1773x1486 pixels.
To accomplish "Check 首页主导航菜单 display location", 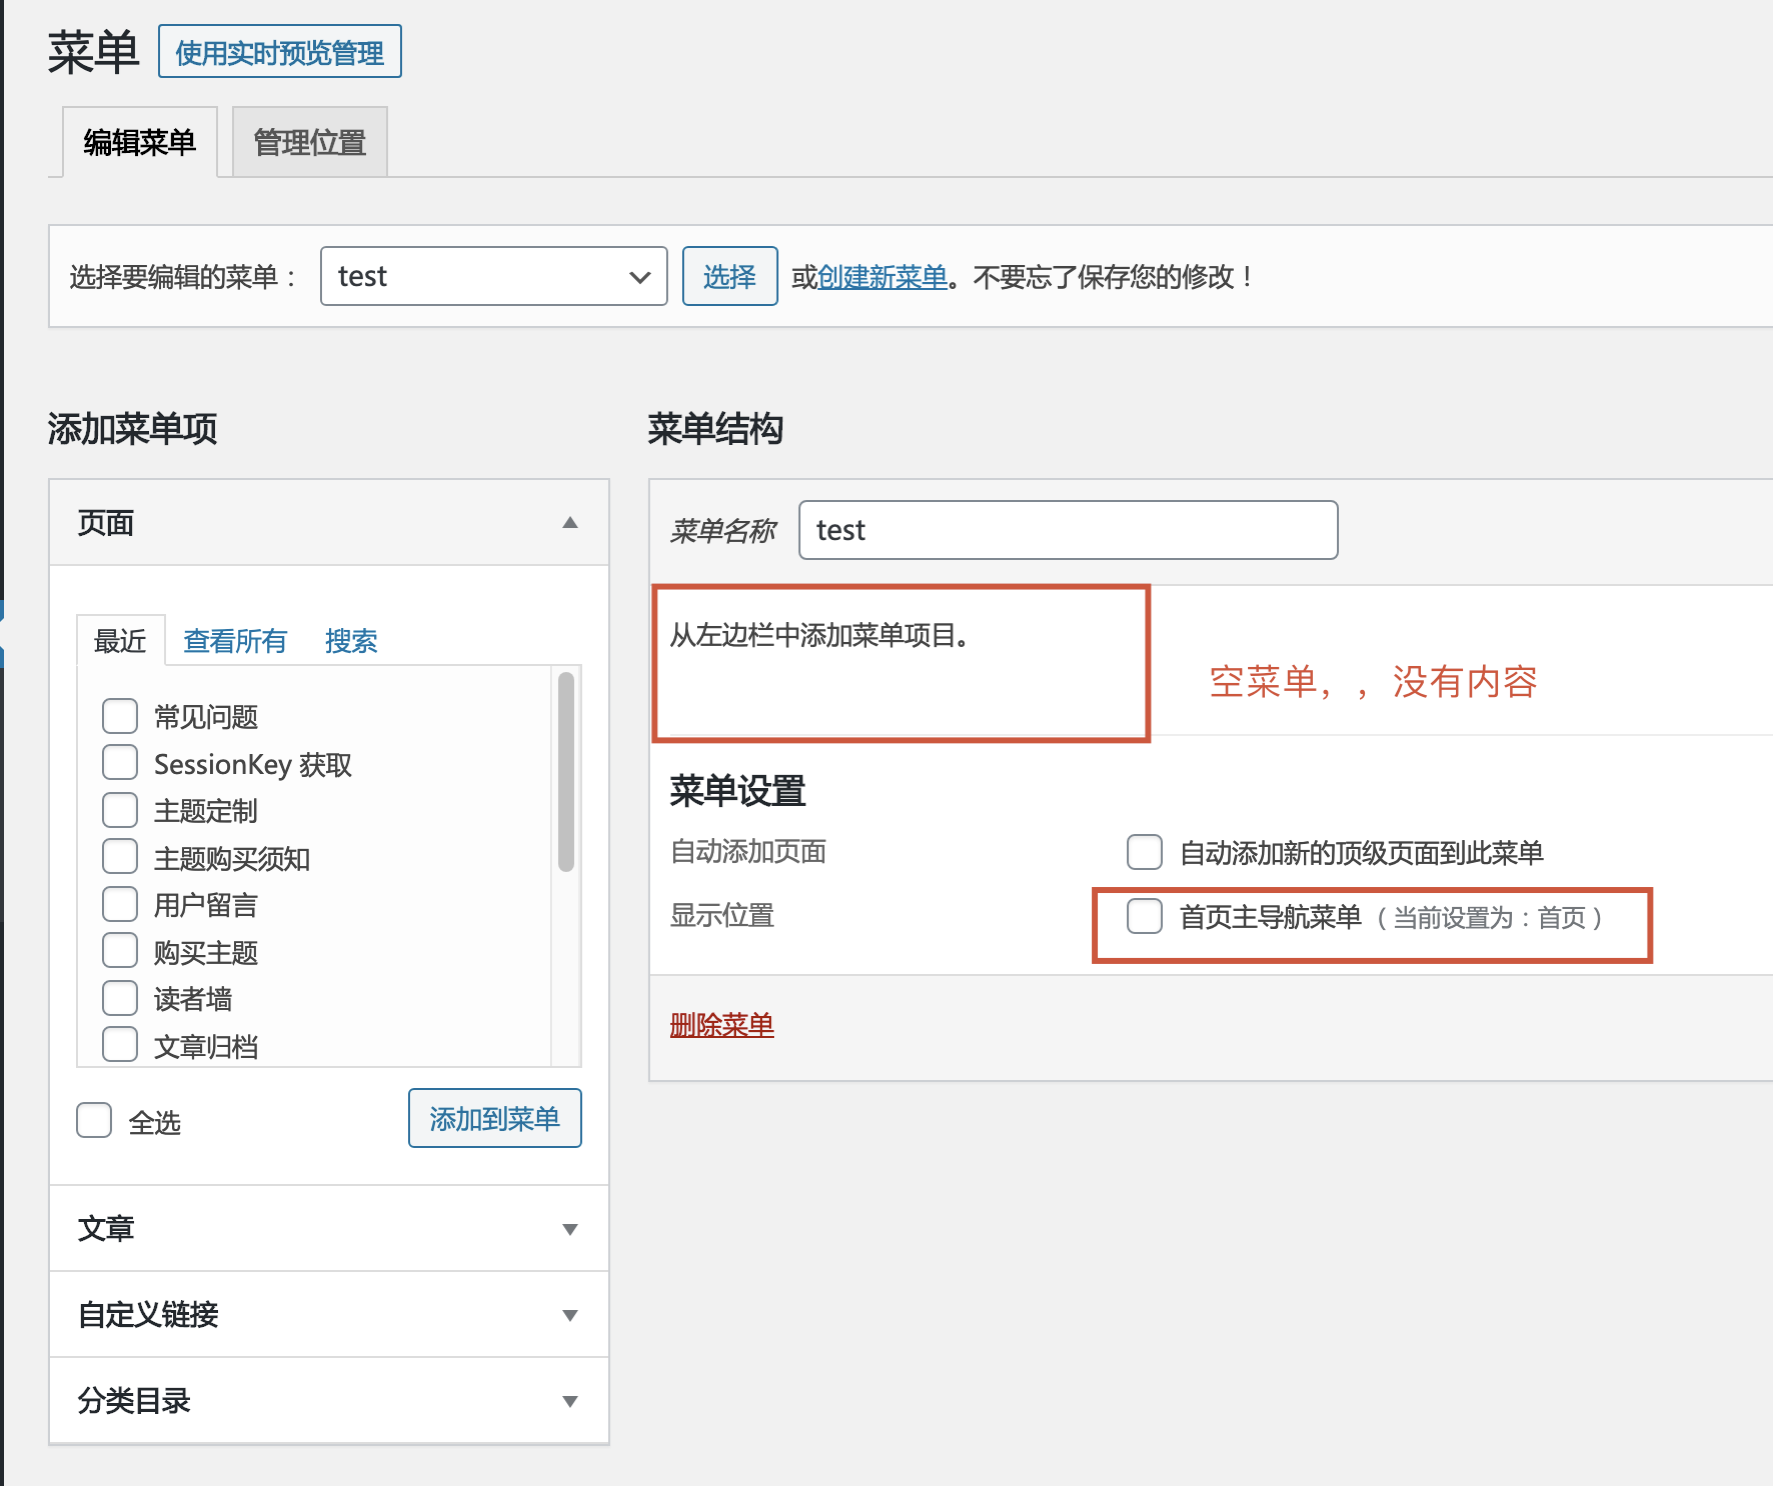I will tap(1144, 916).
